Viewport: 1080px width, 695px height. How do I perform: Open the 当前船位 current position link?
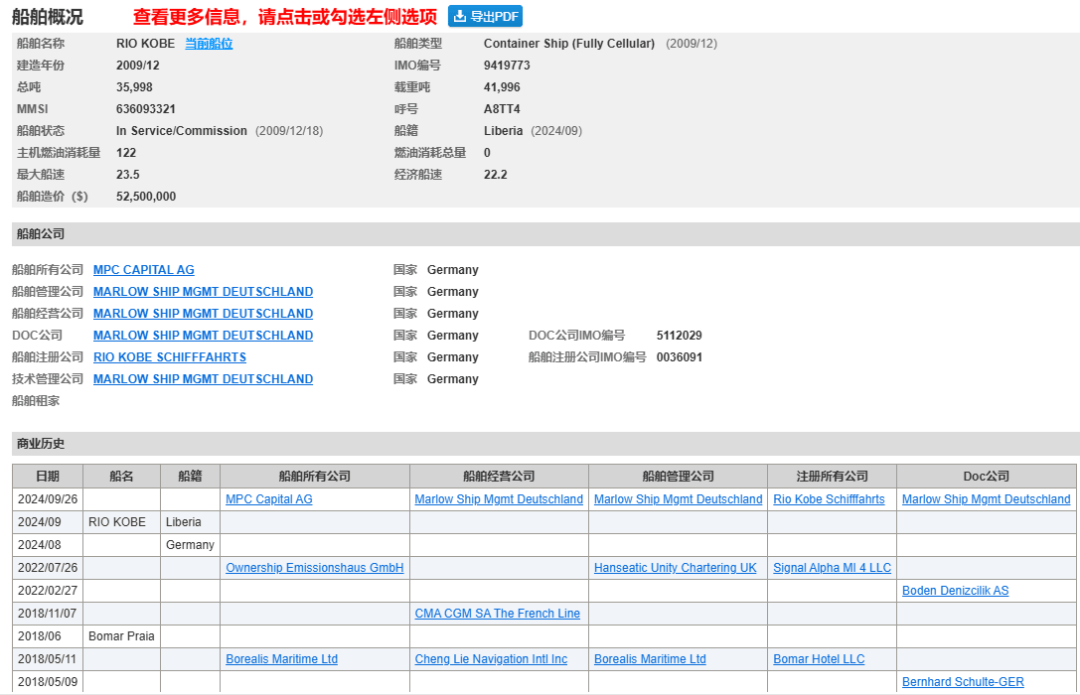208,44
